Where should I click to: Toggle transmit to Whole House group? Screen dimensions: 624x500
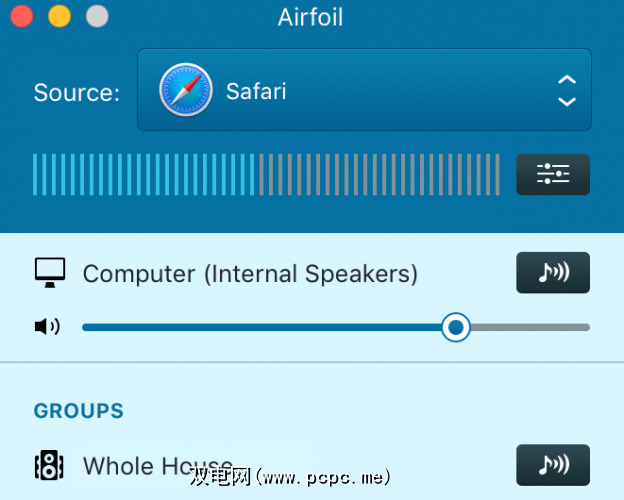pyautogui.click(x=553, y=465)
